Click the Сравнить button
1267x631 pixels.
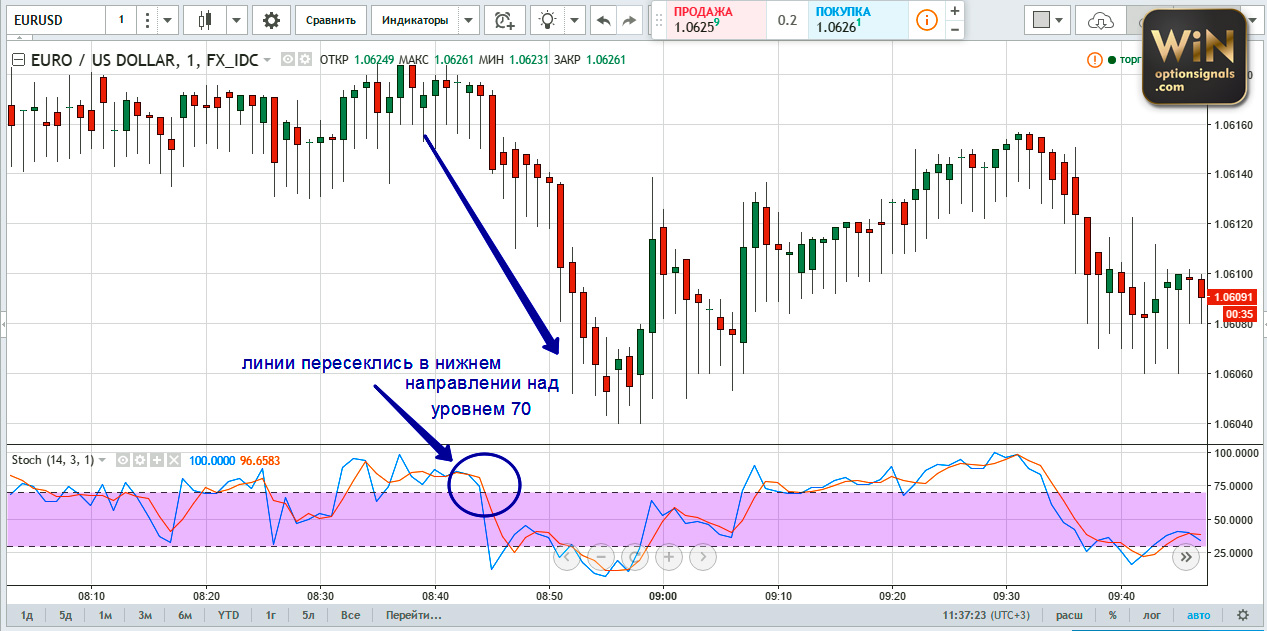[330, 20]
